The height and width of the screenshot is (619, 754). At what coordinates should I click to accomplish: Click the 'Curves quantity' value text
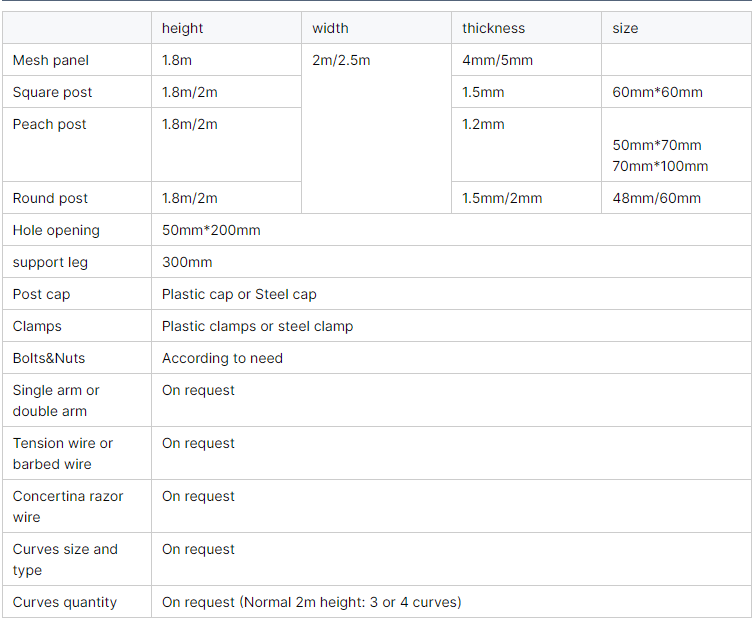coord(312,602)
